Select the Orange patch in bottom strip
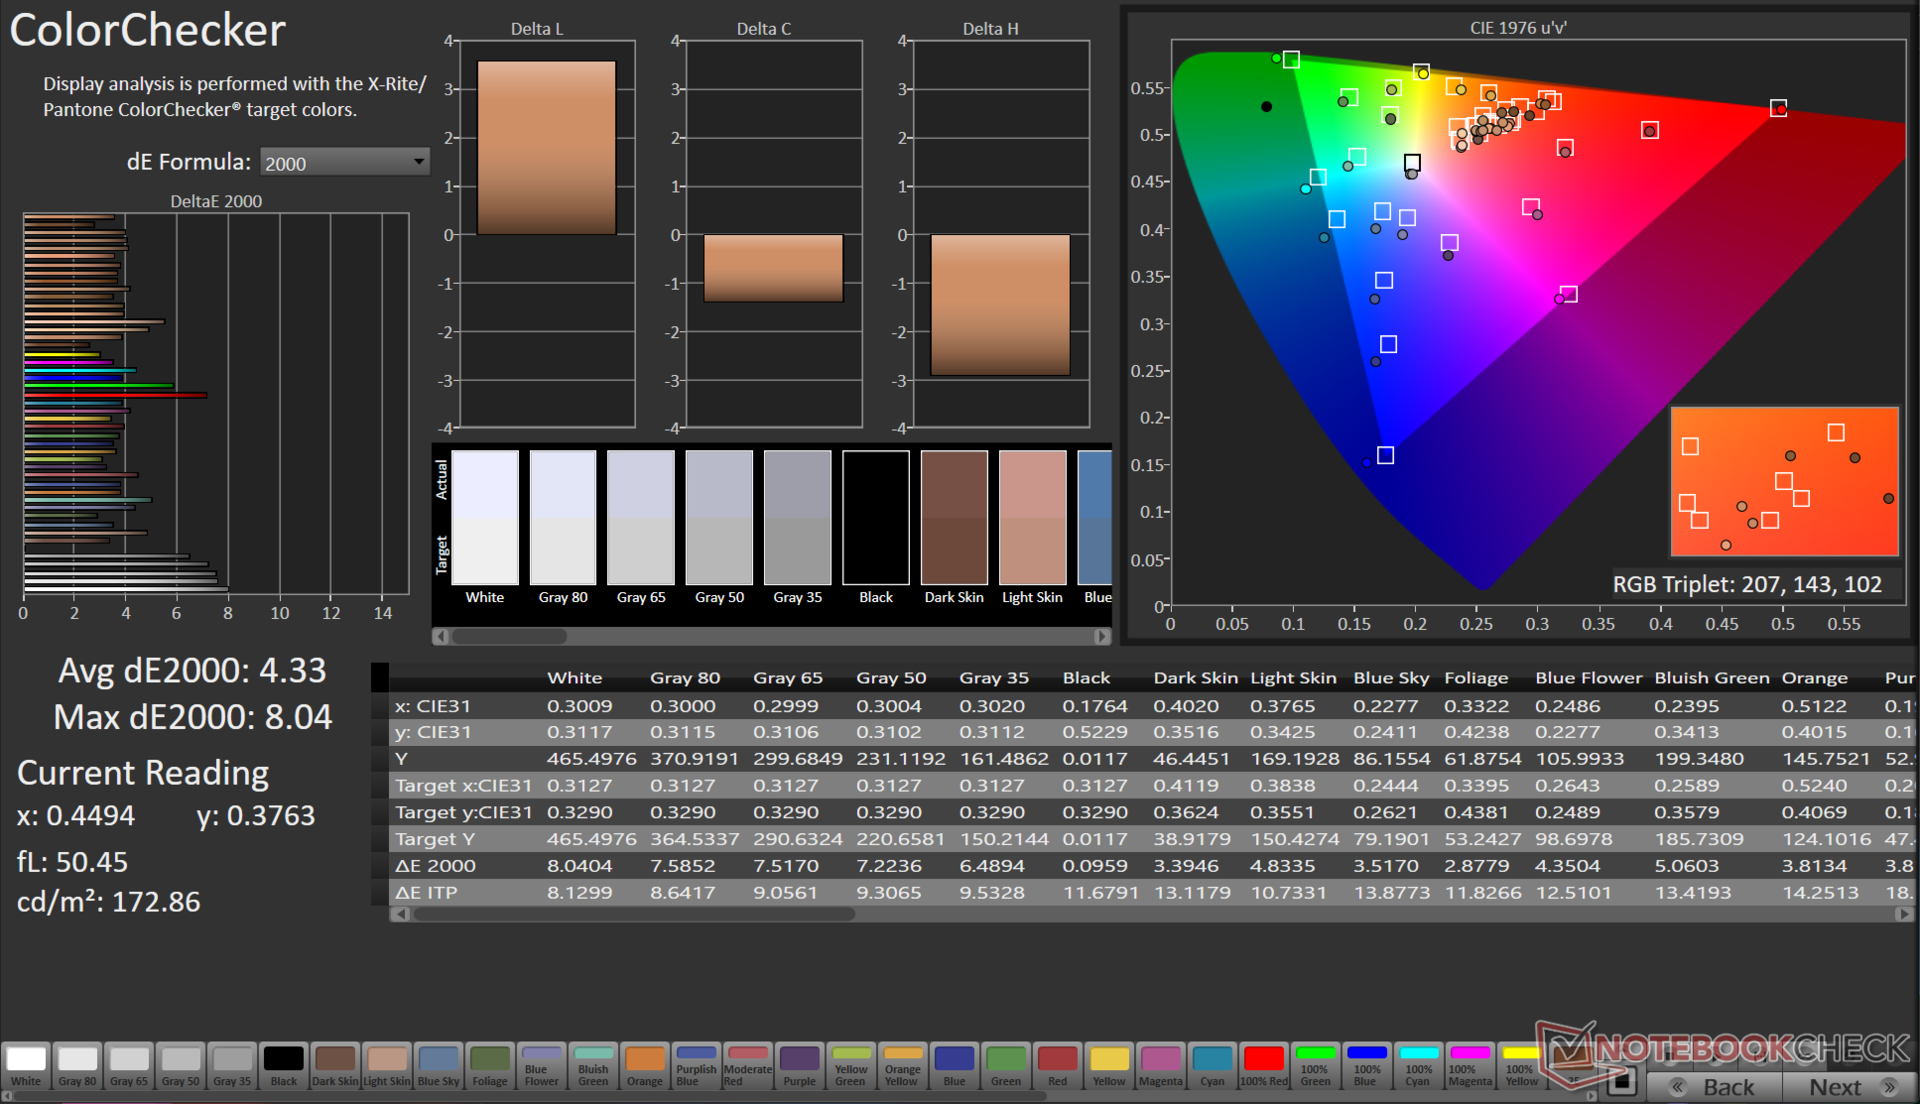 pos(644,1065)
